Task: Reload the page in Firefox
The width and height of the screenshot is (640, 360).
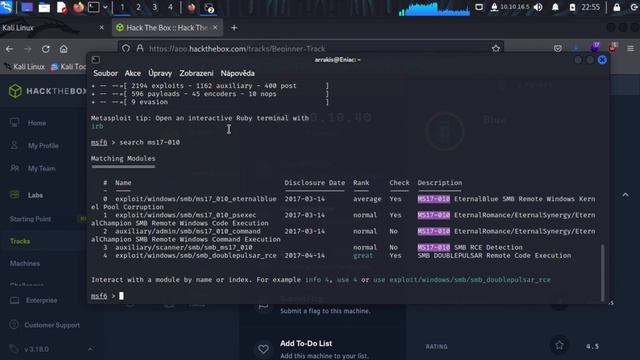Action: [46, 49]
